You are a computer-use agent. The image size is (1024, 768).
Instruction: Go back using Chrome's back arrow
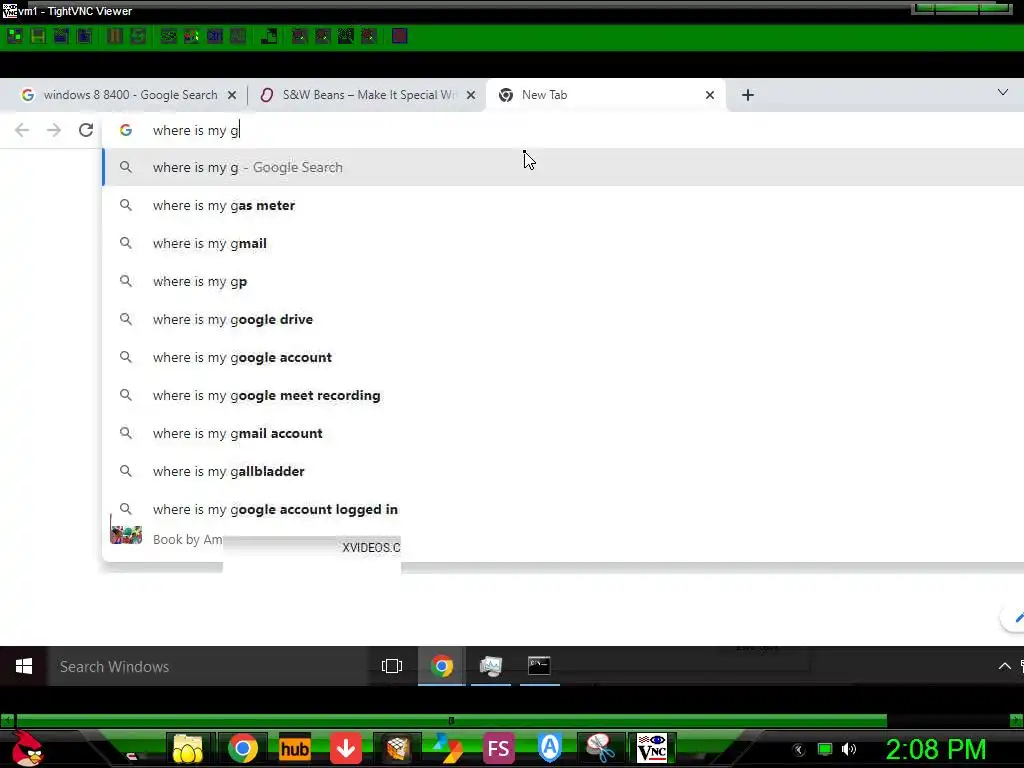(22, 130)
